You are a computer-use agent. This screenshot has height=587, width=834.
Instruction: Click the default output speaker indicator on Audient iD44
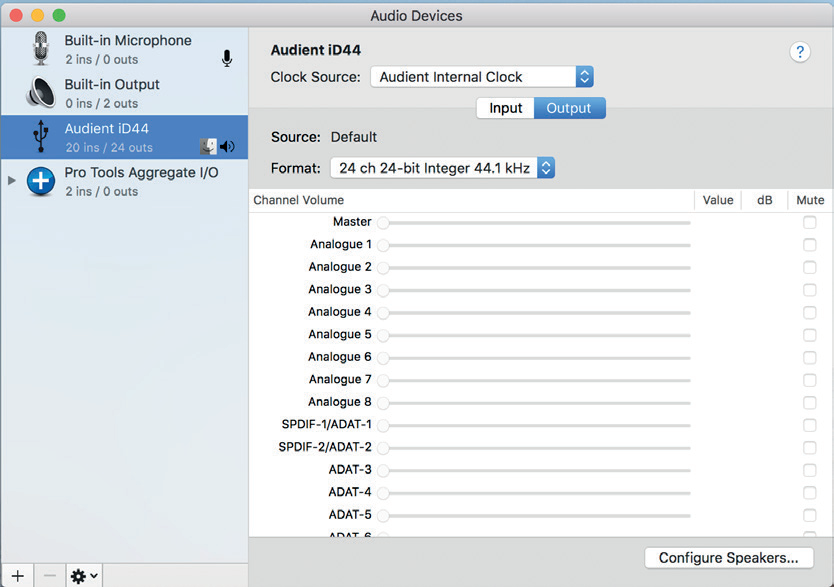point(228,146)
